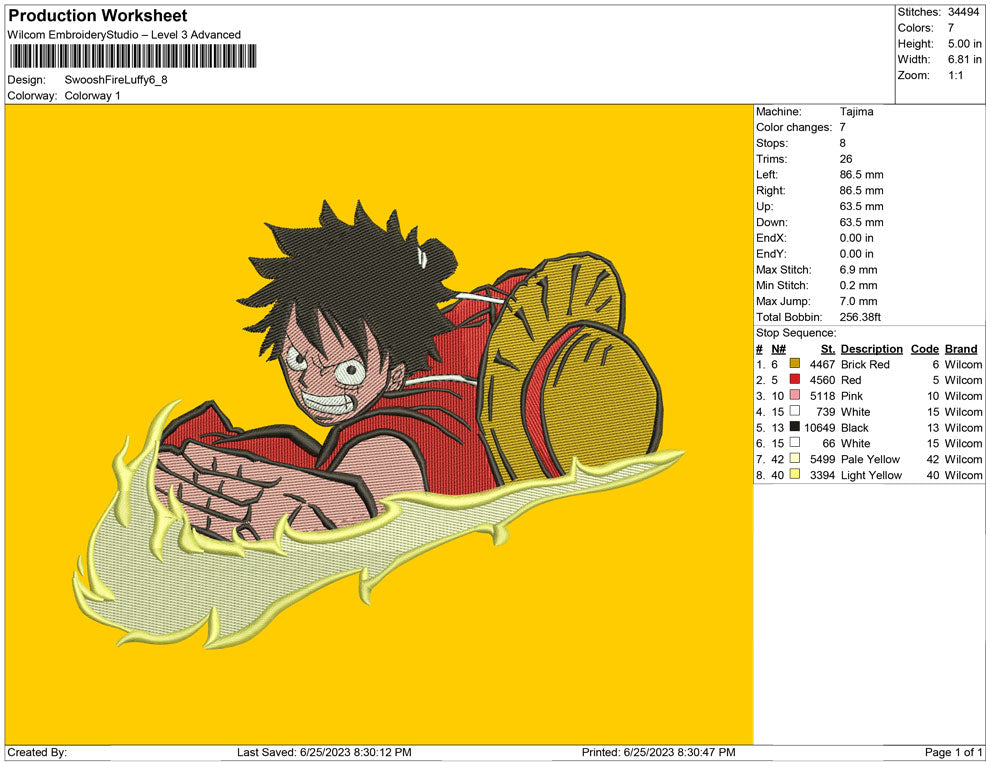Click the 'Created By:' footer label
The image size is (990, 762).
(x=37, y=752)
